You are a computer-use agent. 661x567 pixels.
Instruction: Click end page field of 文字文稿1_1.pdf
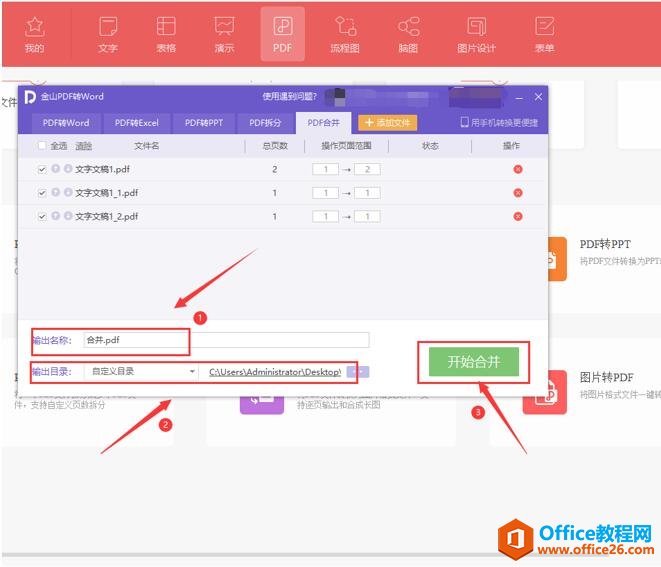367,193
